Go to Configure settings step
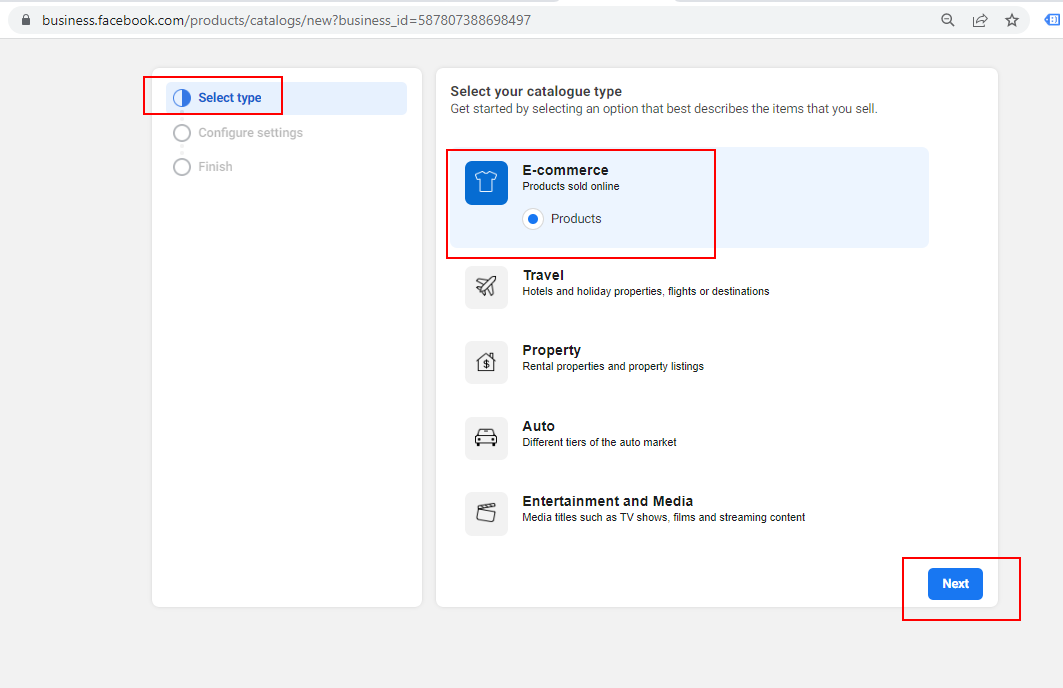Screen dimensions: 1063x688 pos(250,133)
